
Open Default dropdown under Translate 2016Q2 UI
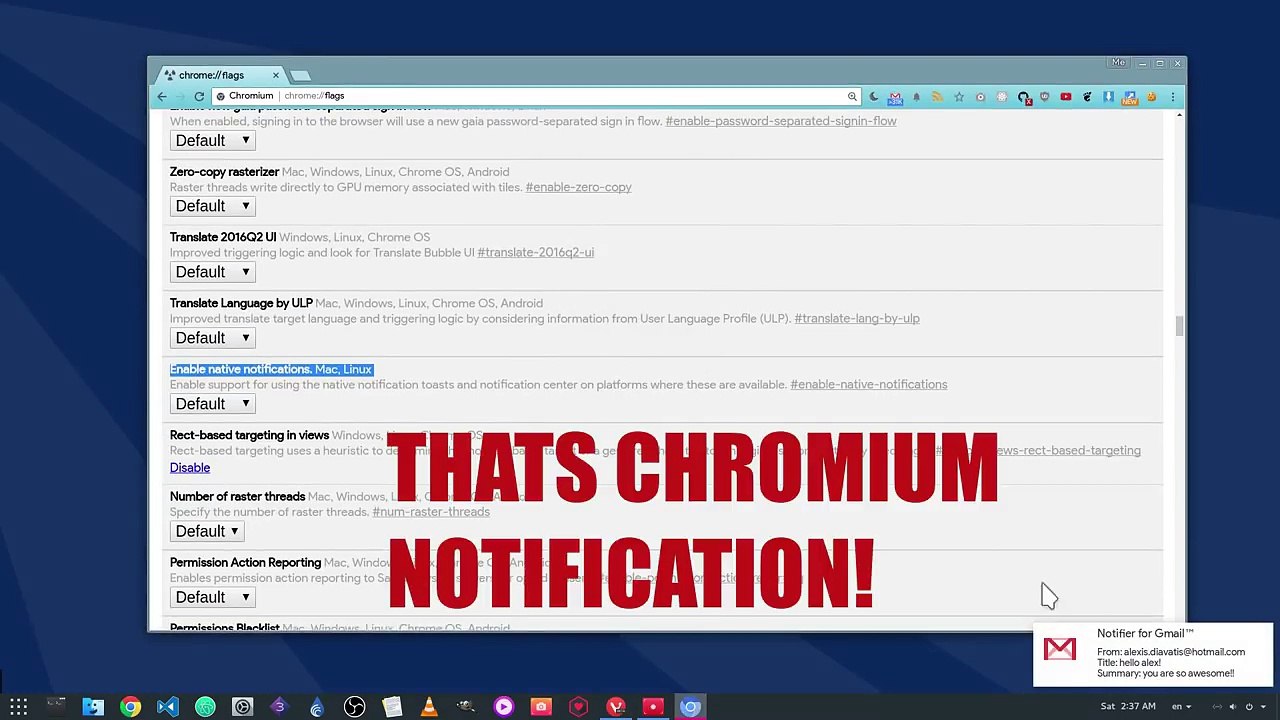point(213,272)
